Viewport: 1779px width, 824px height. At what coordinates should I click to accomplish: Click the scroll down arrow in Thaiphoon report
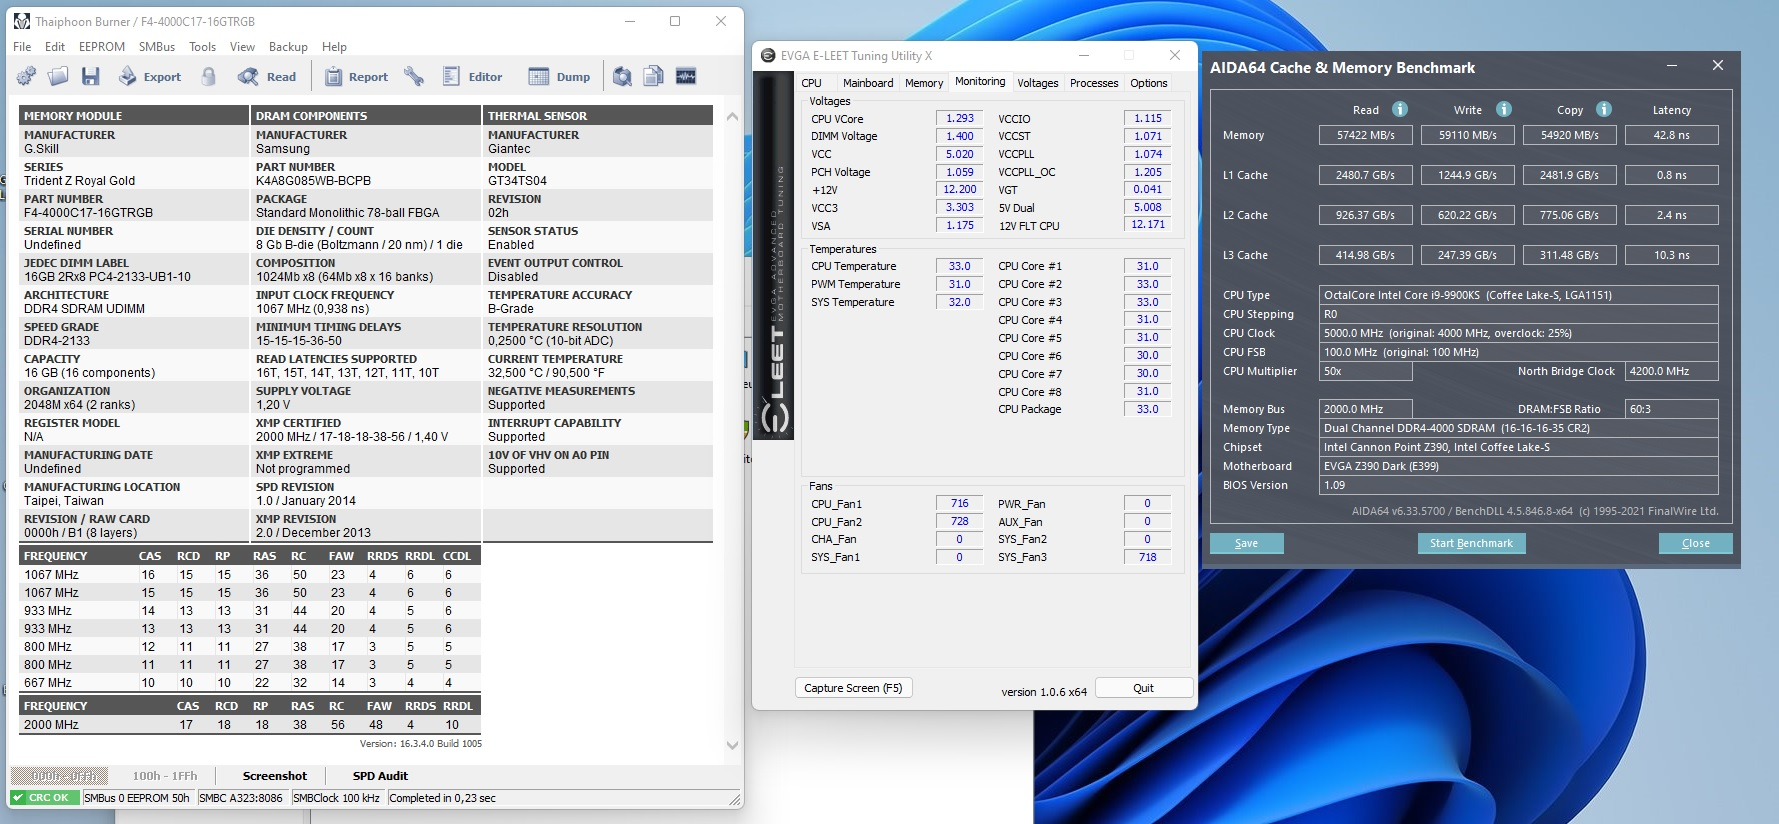732,745
